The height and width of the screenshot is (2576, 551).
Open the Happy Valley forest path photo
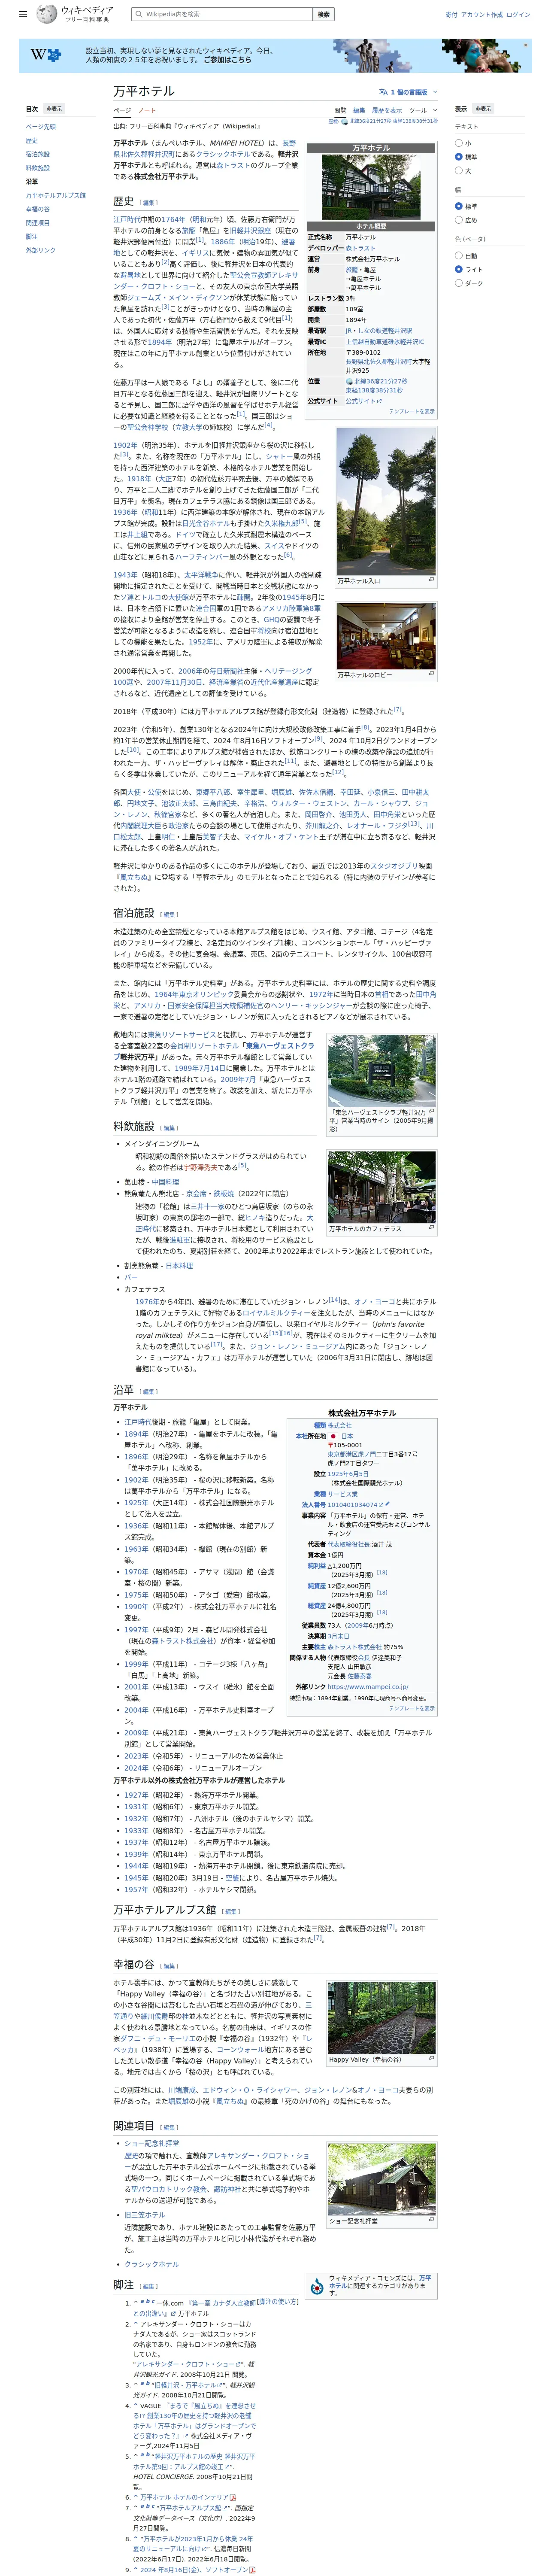point(382,2018)
